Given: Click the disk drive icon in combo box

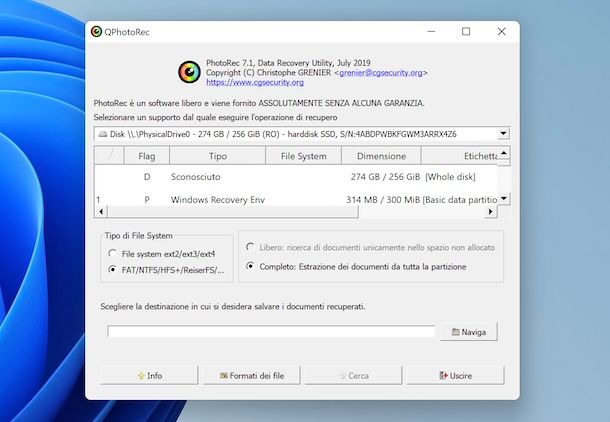Looking at the screenshot, I should [103, 134].
